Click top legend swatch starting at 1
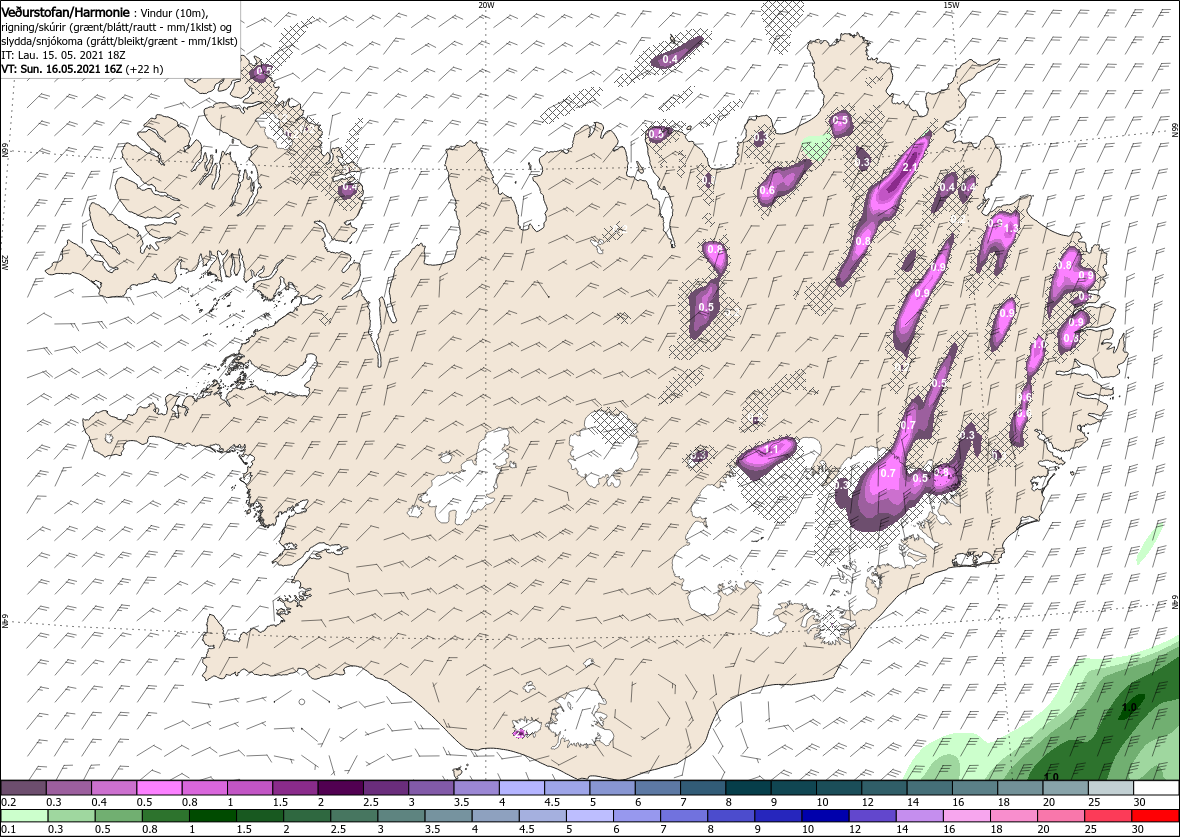The height and width of the screenshot is (837, 1180). (250, 787)
